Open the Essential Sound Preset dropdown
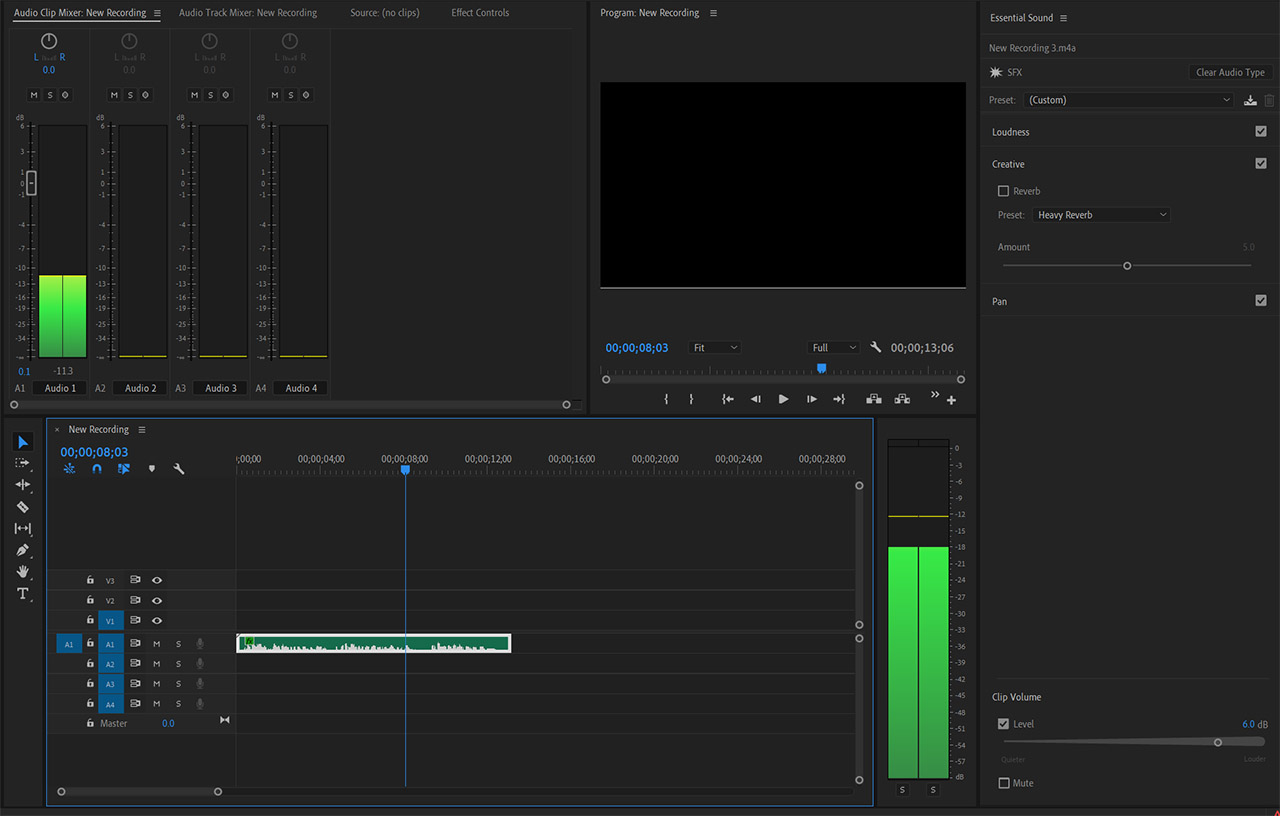The image size is (1280, 816). tap(1130, 100)
